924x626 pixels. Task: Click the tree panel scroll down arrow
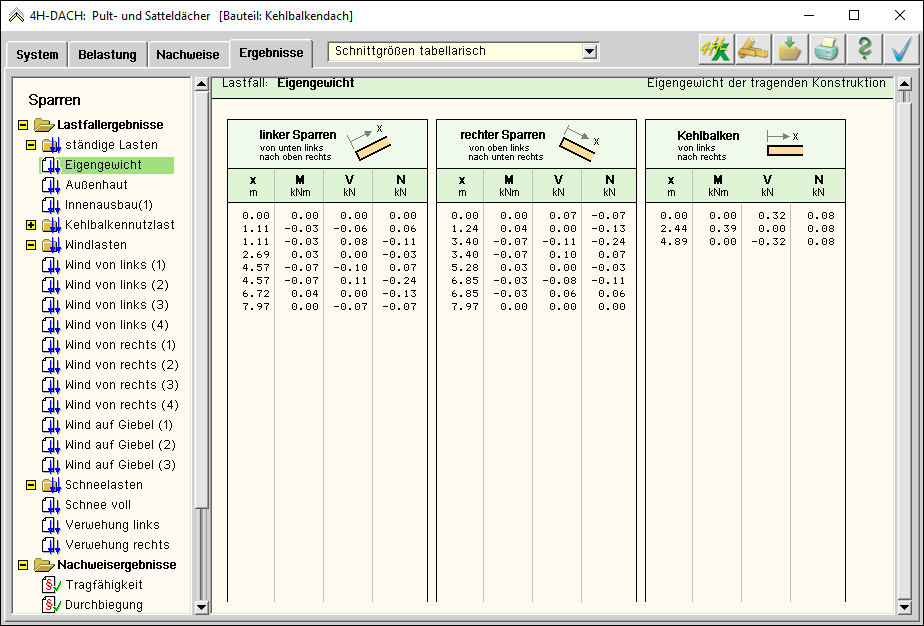[x=201, y=606]
